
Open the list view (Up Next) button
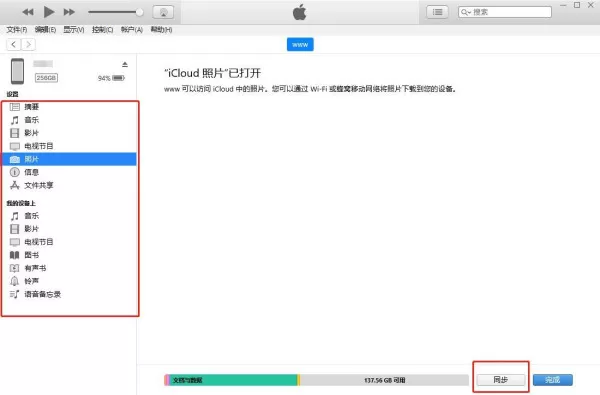(x=437, y=12)
